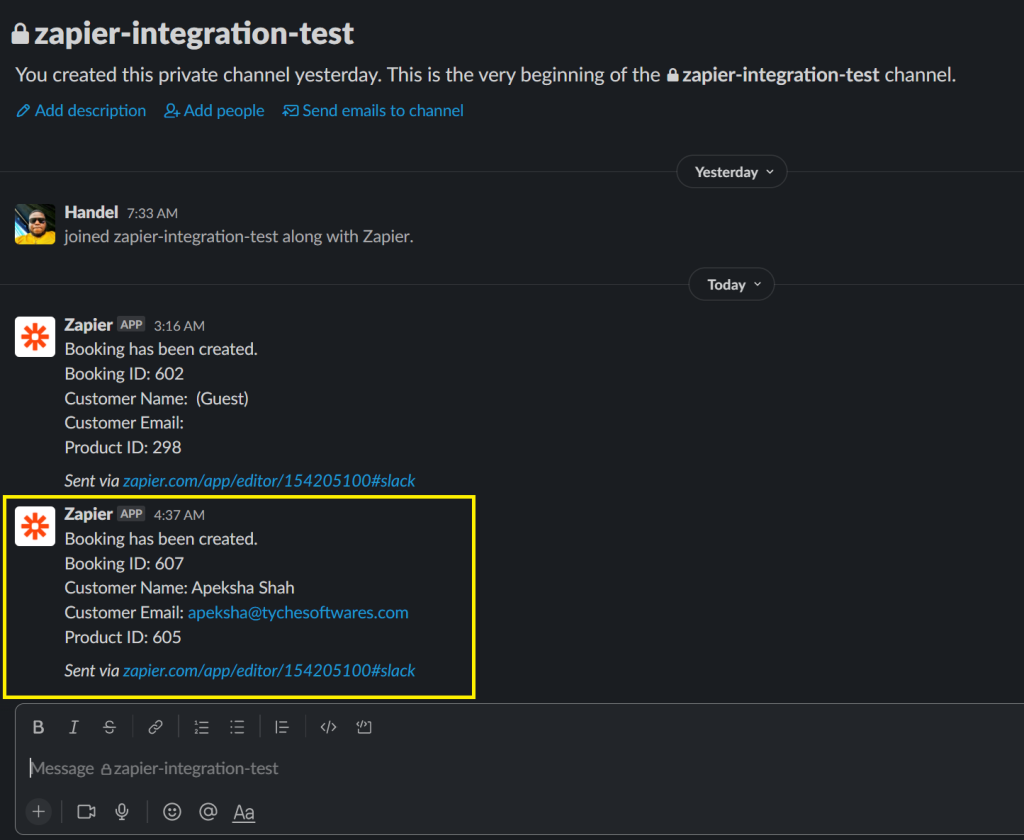Mention someone with the @ icon
This screenshot has width=1024, height=840.
pyautogui.click(x=208, y=812)
